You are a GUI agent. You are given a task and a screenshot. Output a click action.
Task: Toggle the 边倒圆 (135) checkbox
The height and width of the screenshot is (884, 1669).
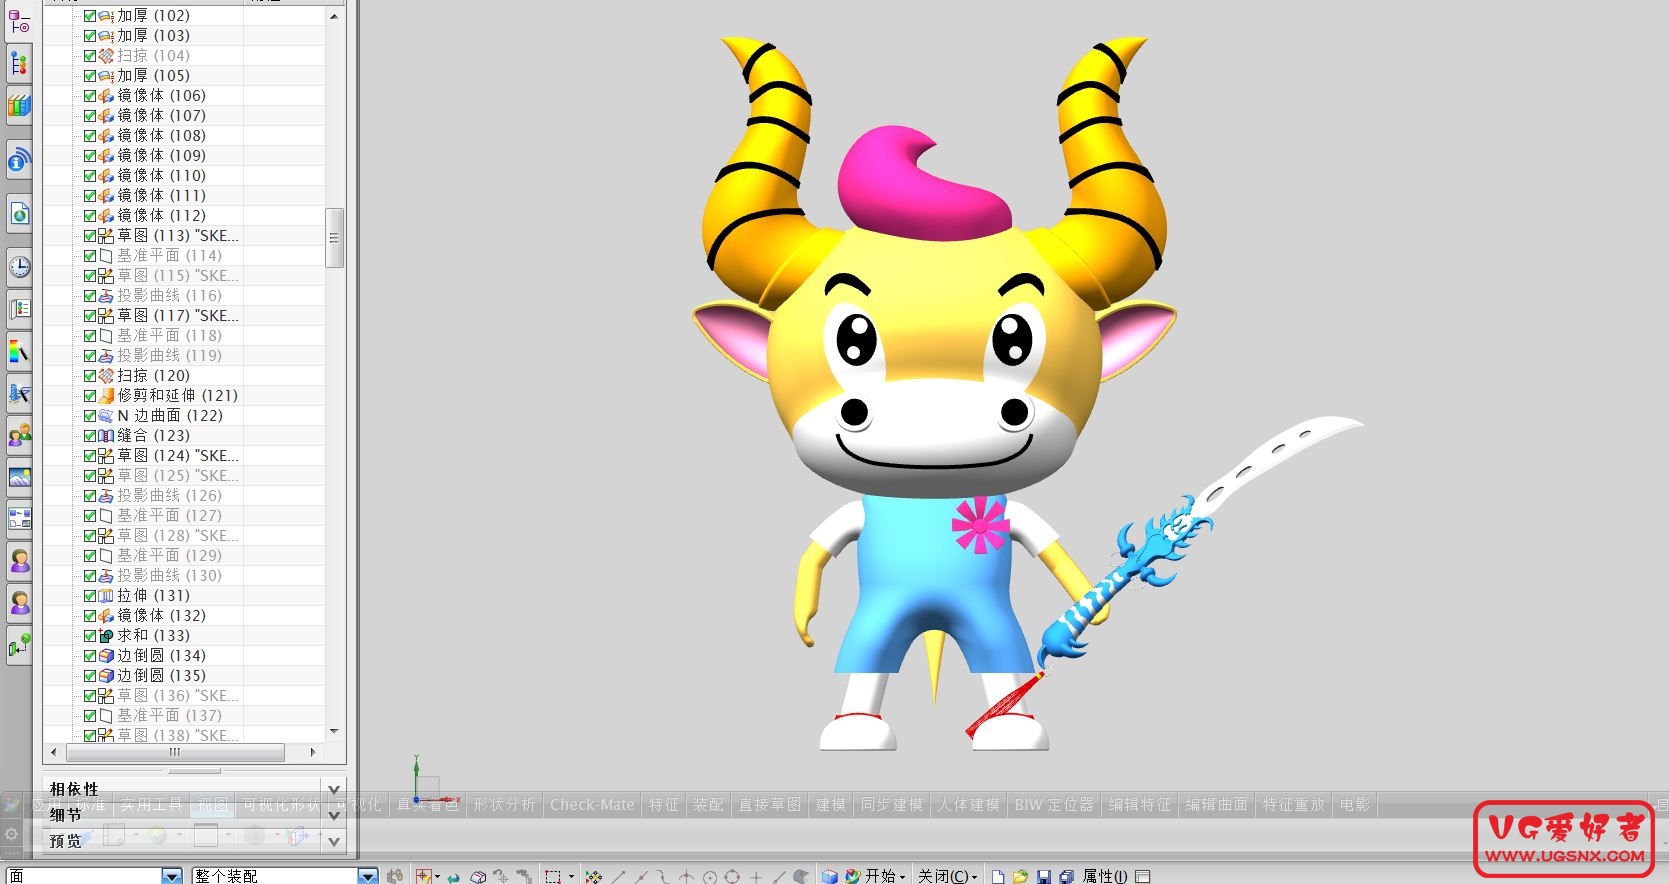pyautogui.click(x=90, y=676)
